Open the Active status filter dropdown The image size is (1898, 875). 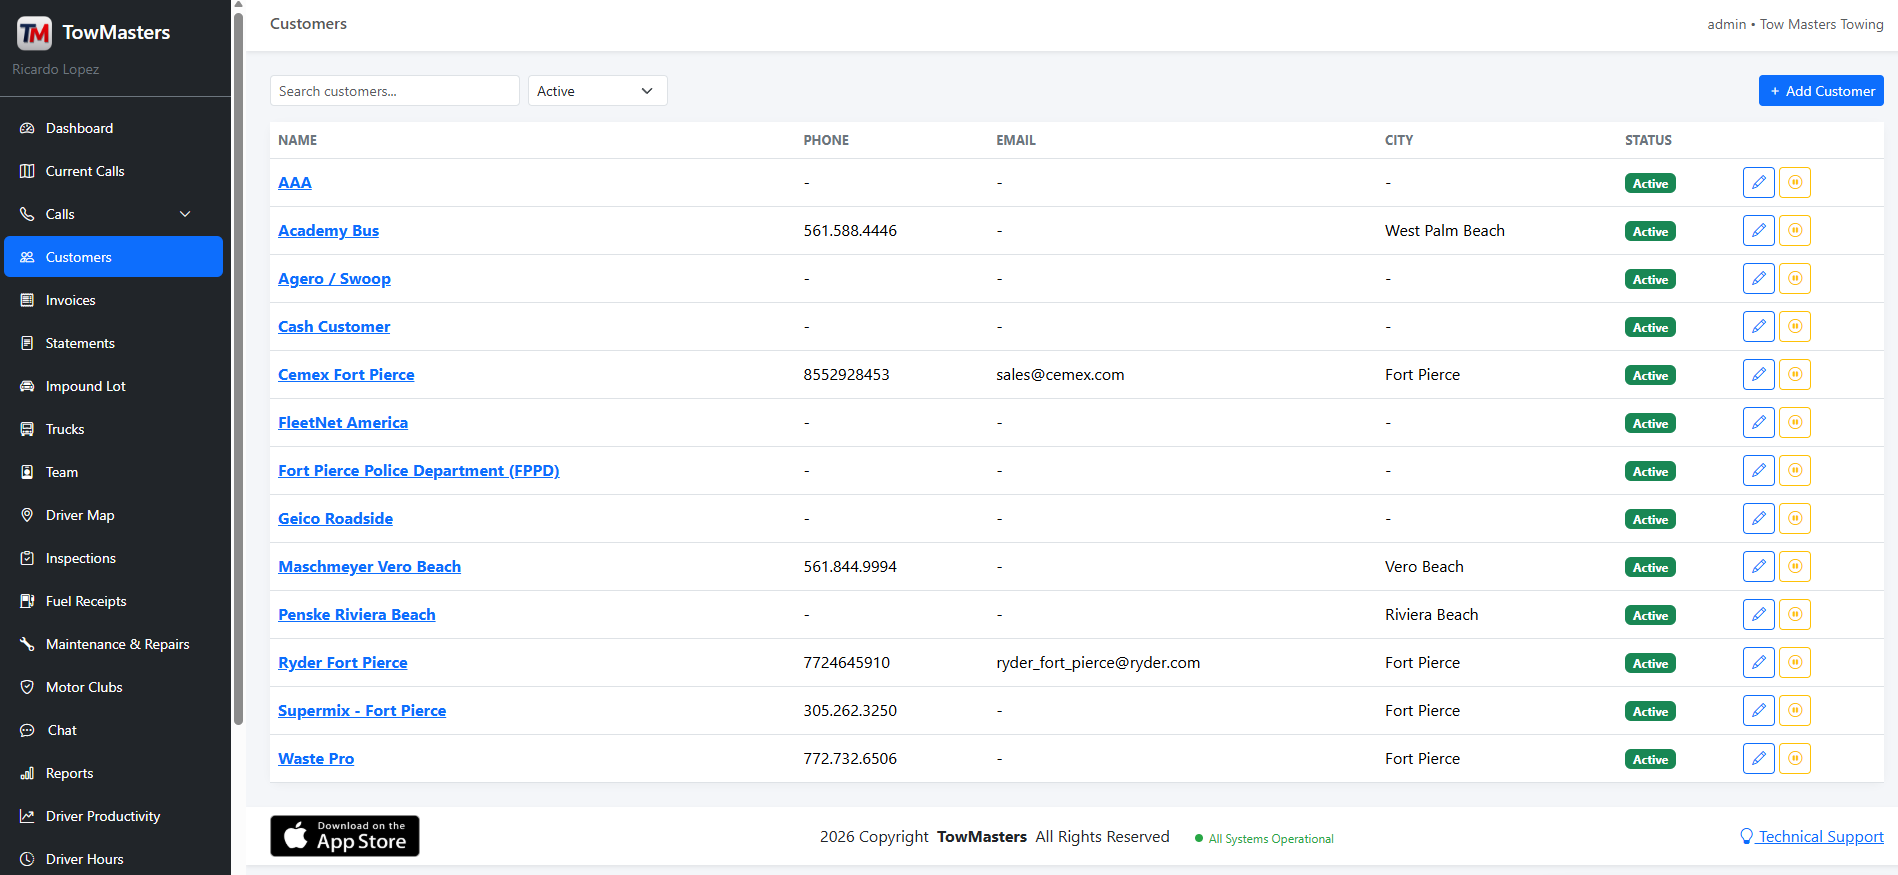[x=597, y=91]
